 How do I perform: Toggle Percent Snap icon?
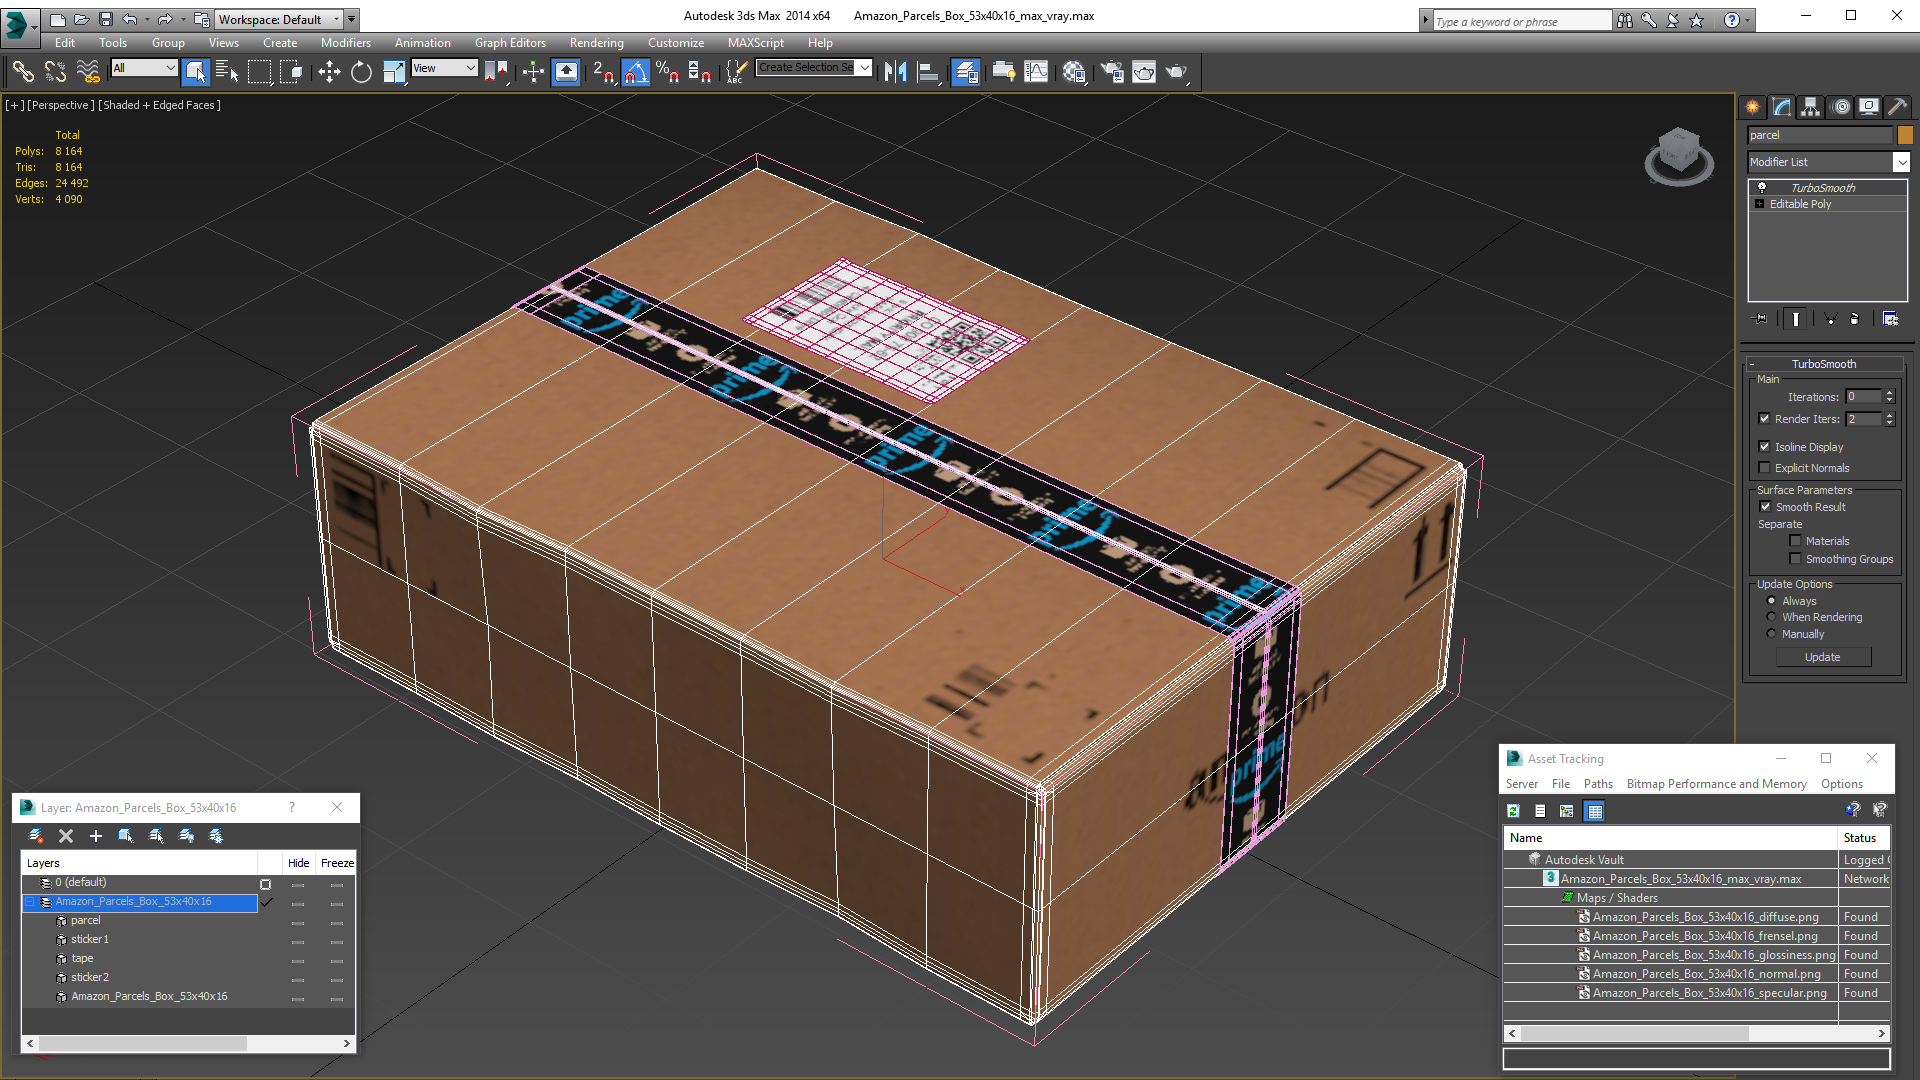click(667, 71)
